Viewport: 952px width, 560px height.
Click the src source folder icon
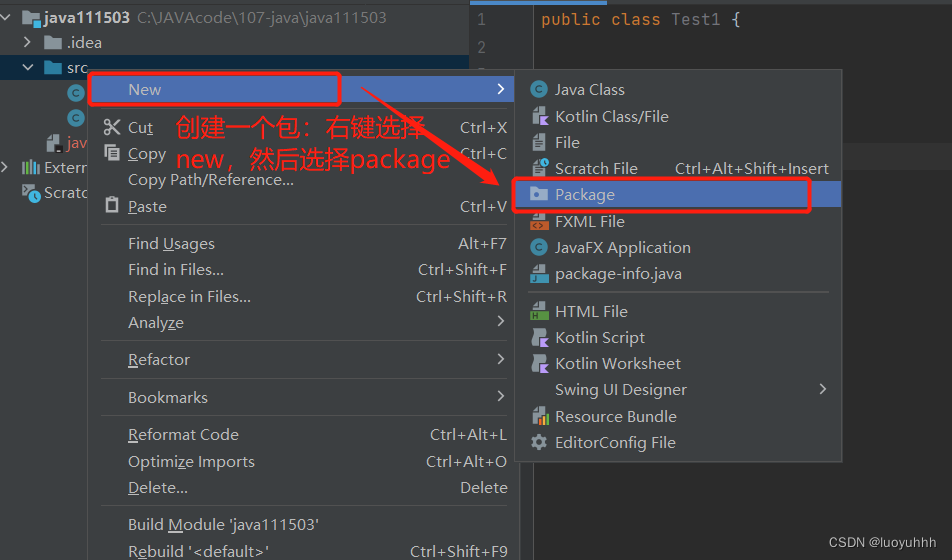pos(53,67)
